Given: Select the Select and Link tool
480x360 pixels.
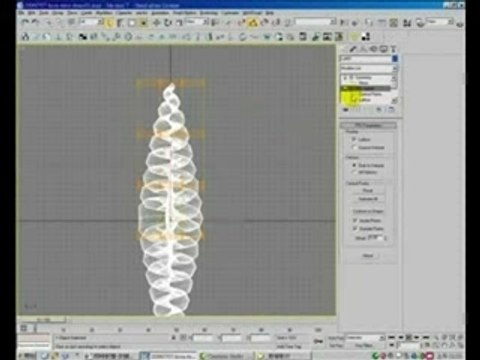Looking at the screenshot, I should pos(49,22).
